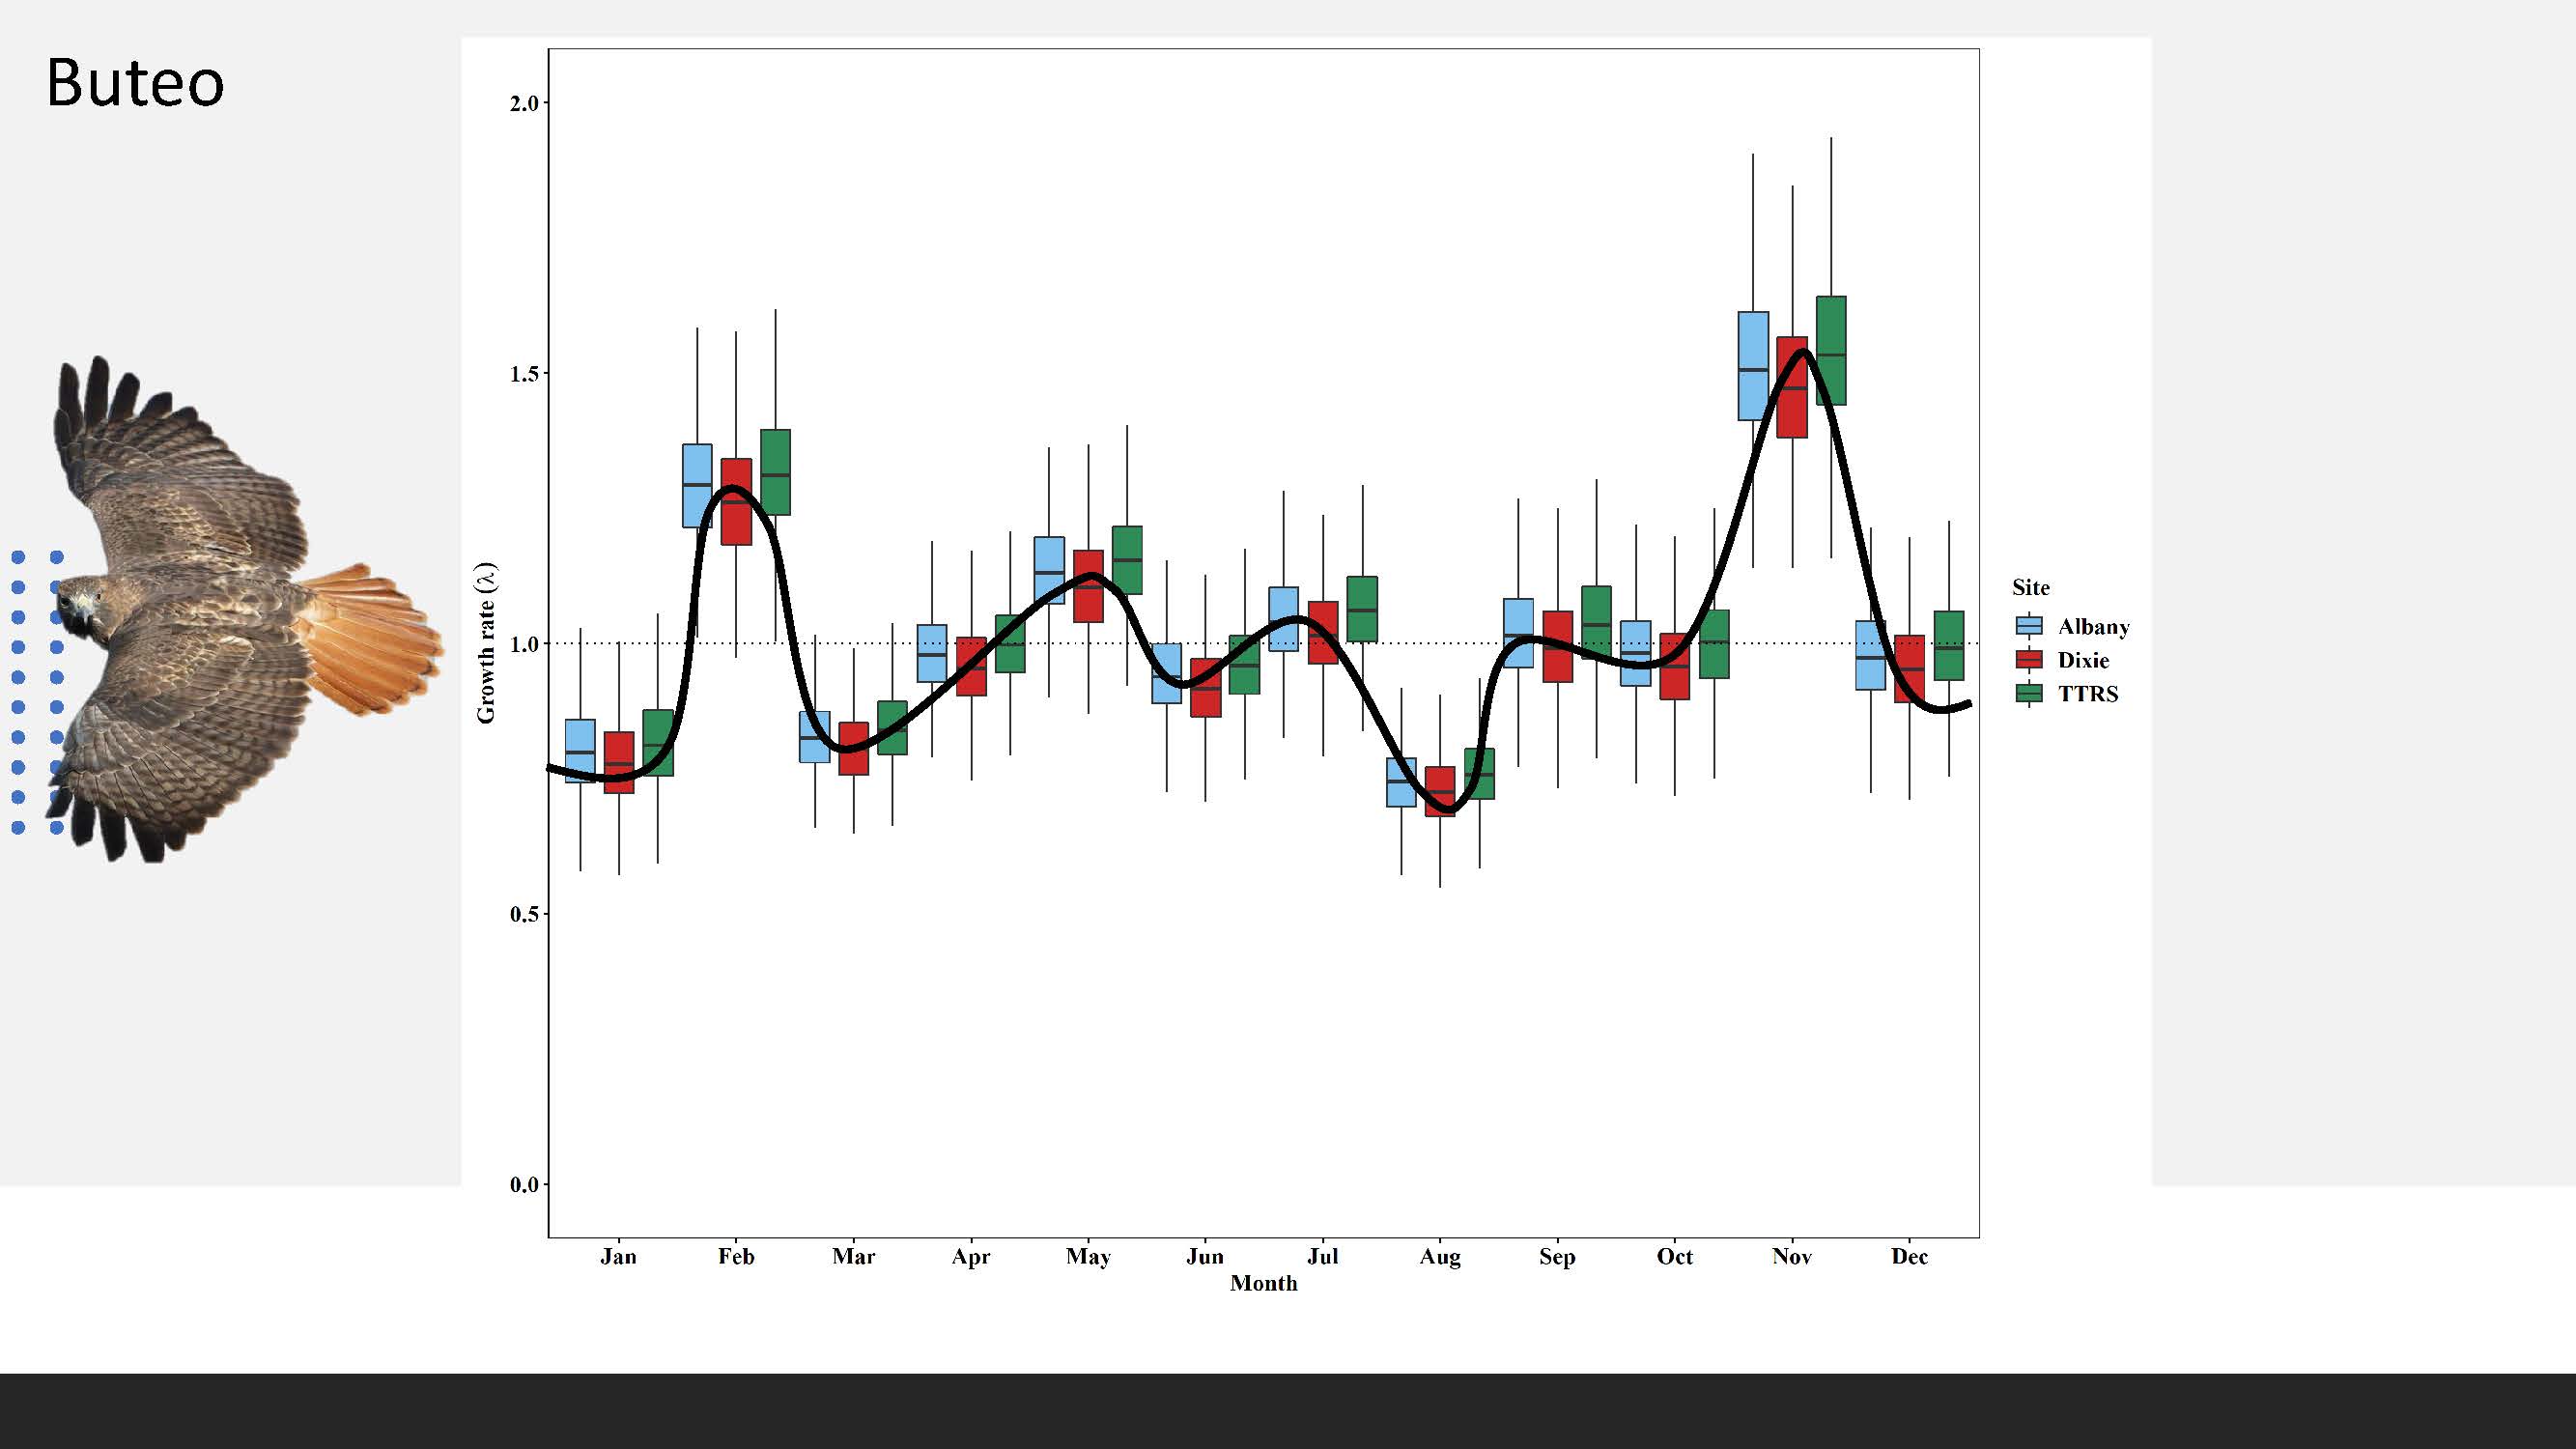The width and height of the screenshot is (2576, 1449).
Task: Click the Dixie red legend swatch
Action: point(2029,660)
